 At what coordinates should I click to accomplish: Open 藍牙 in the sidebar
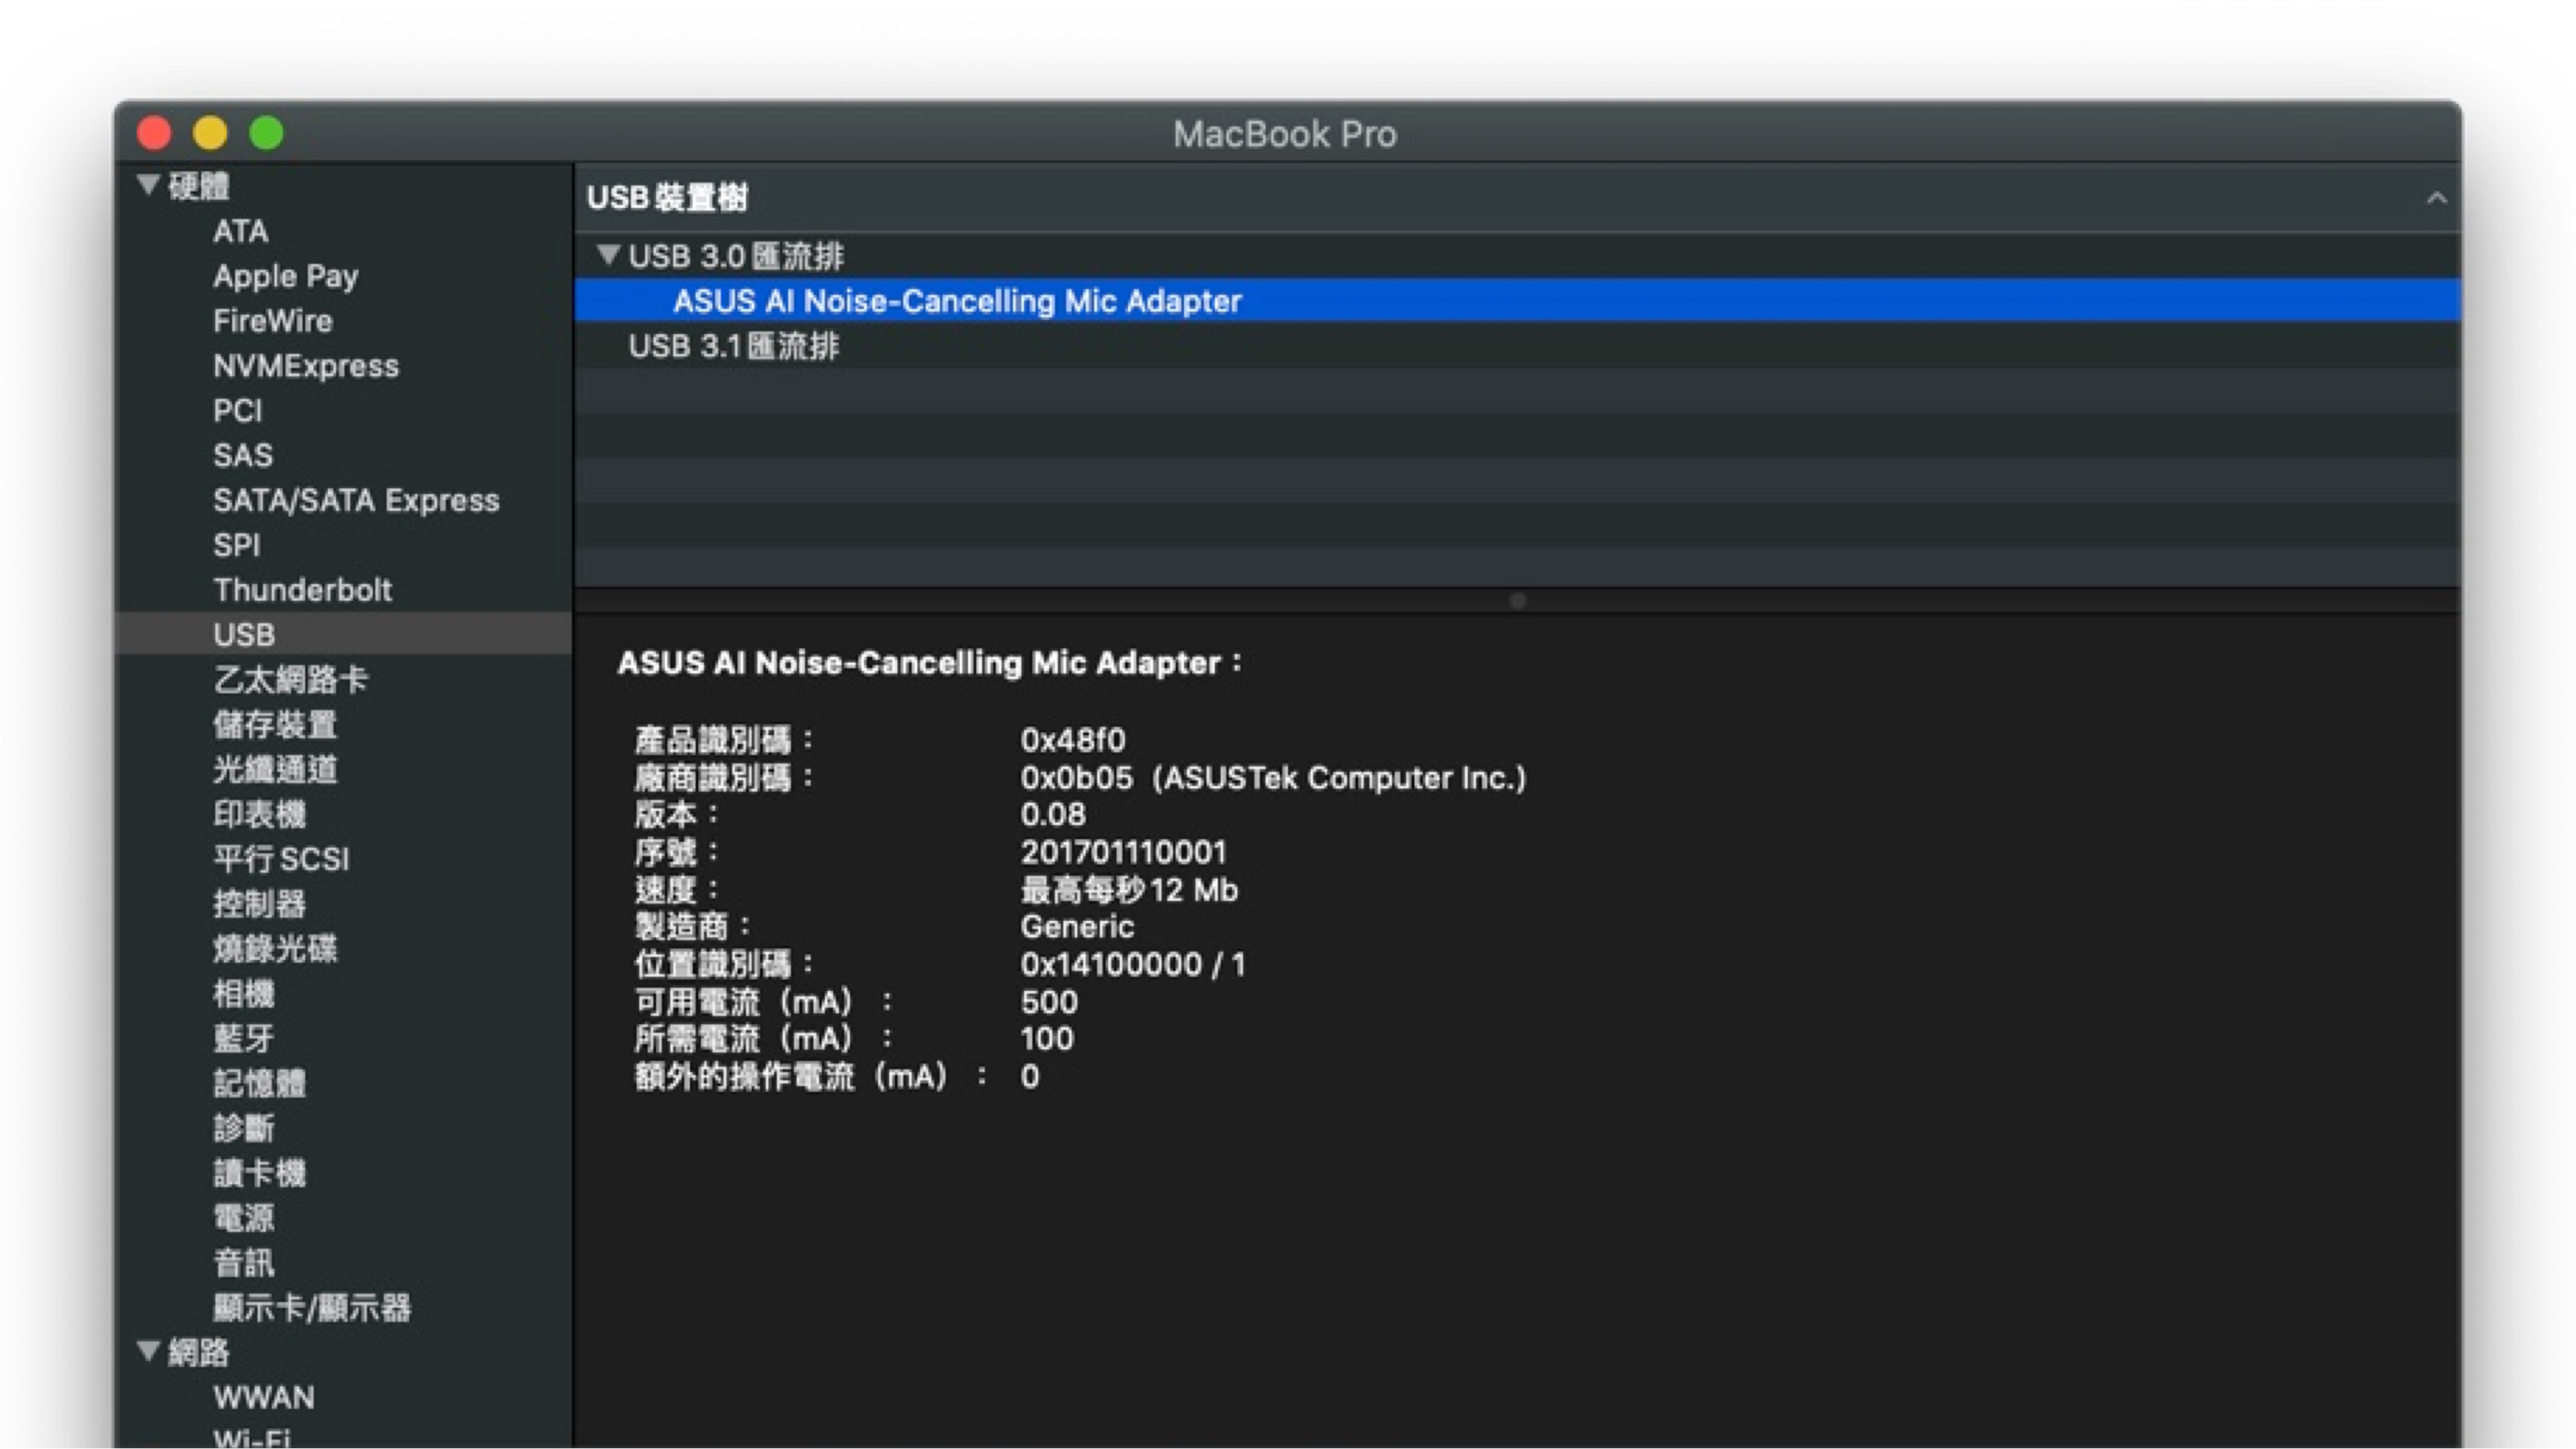(x=243, y=1038)
